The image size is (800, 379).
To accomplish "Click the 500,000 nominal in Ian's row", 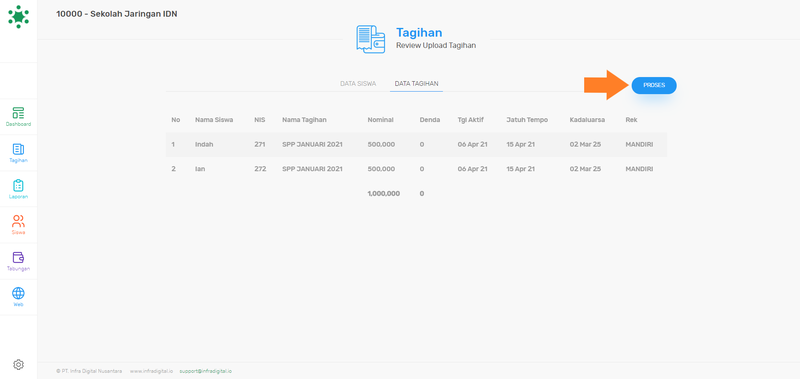I will 381,169.
